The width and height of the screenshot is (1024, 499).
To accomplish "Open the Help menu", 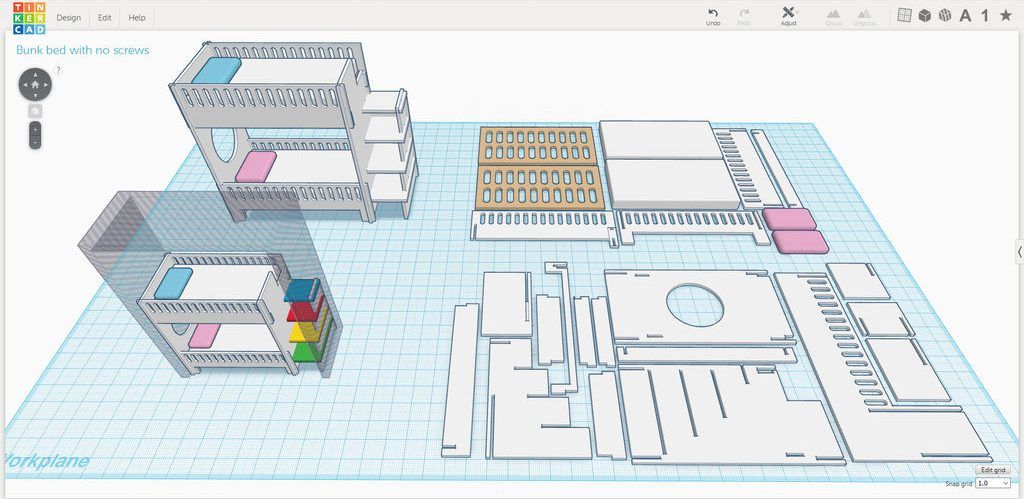I will tap(137, 18).
